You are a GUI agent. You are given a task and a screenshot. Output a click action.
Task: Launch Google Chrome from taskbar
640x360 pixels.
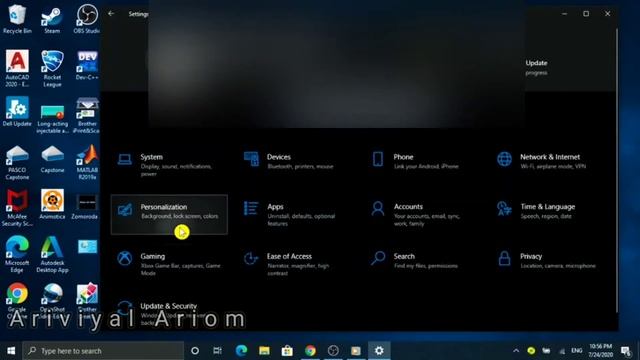tap(310, 351)
